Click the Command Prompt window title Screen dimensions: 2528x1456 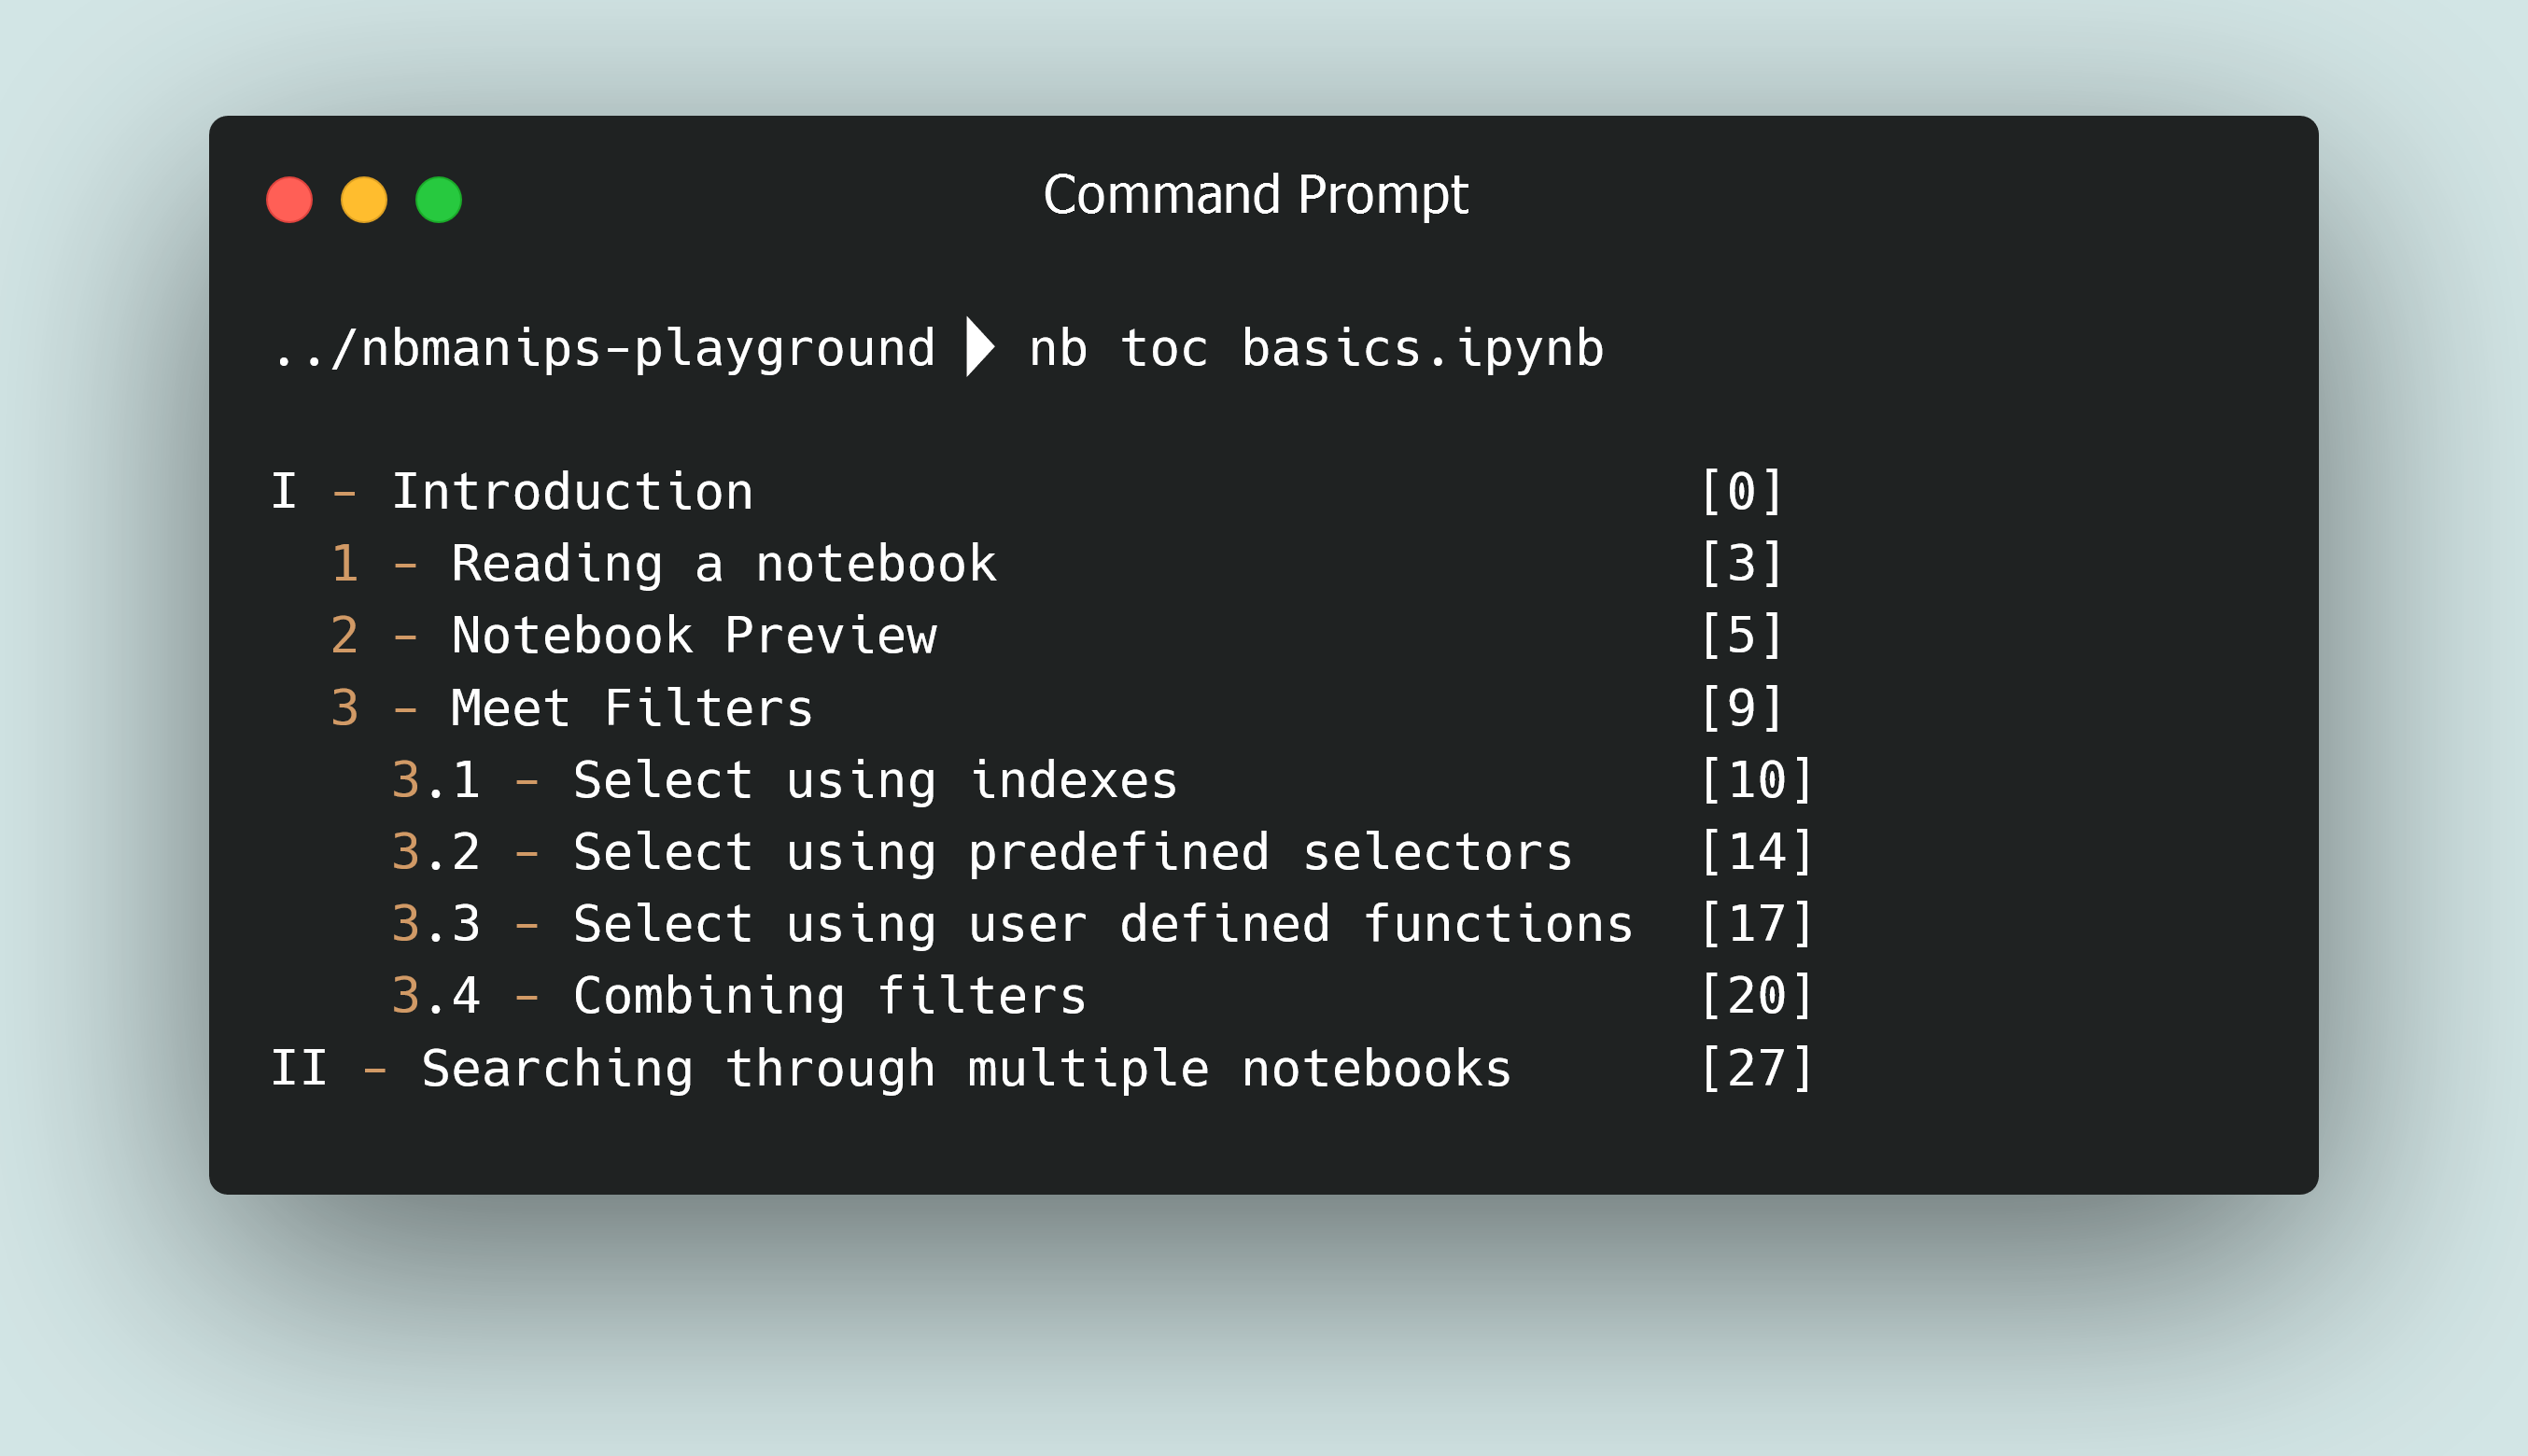click(1255, 194)
